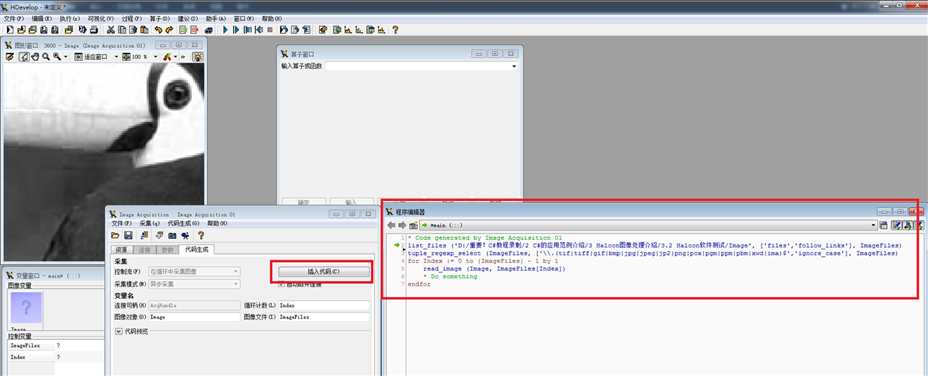Open the 控制流 control flow dropdown
The width and height of the screenshot is (928, 376).
pos(195,271)
